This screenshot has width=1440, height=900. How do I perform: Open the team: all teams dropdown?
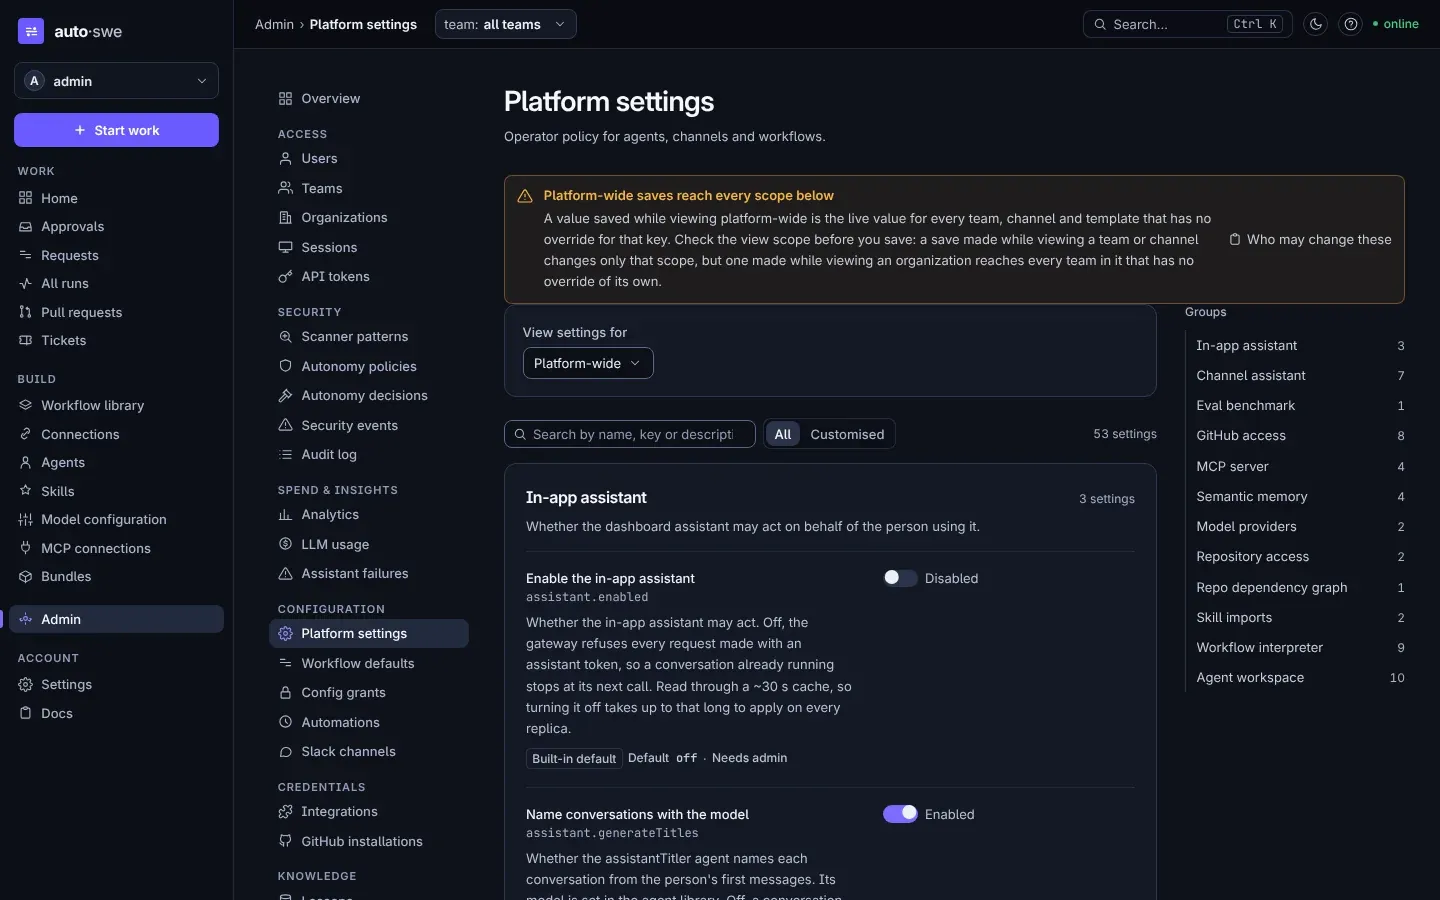pos(506,24)
